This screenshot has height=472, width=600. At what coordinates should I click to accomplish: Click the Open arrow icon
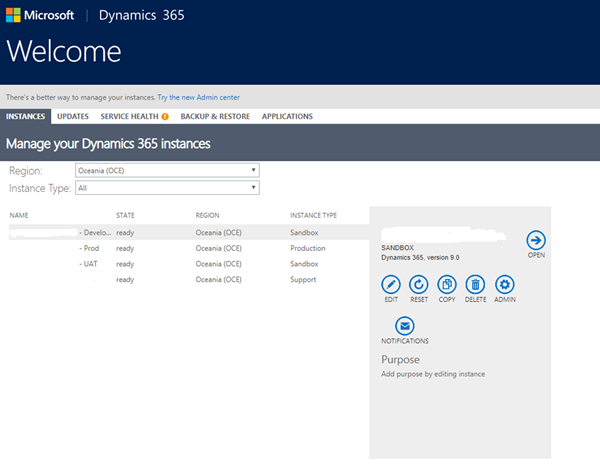click(536, 240)
